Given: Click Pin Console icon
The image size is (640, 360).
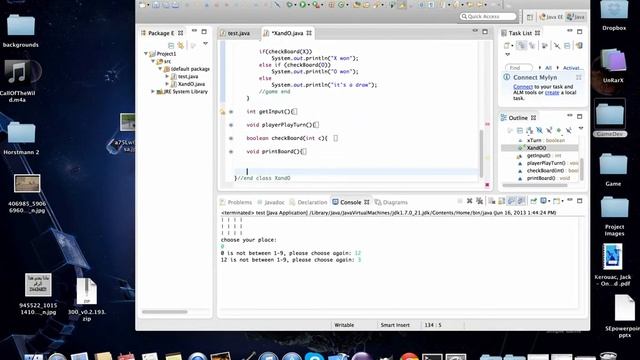Looking at the screenshot, I should click(x=533, y=201).
